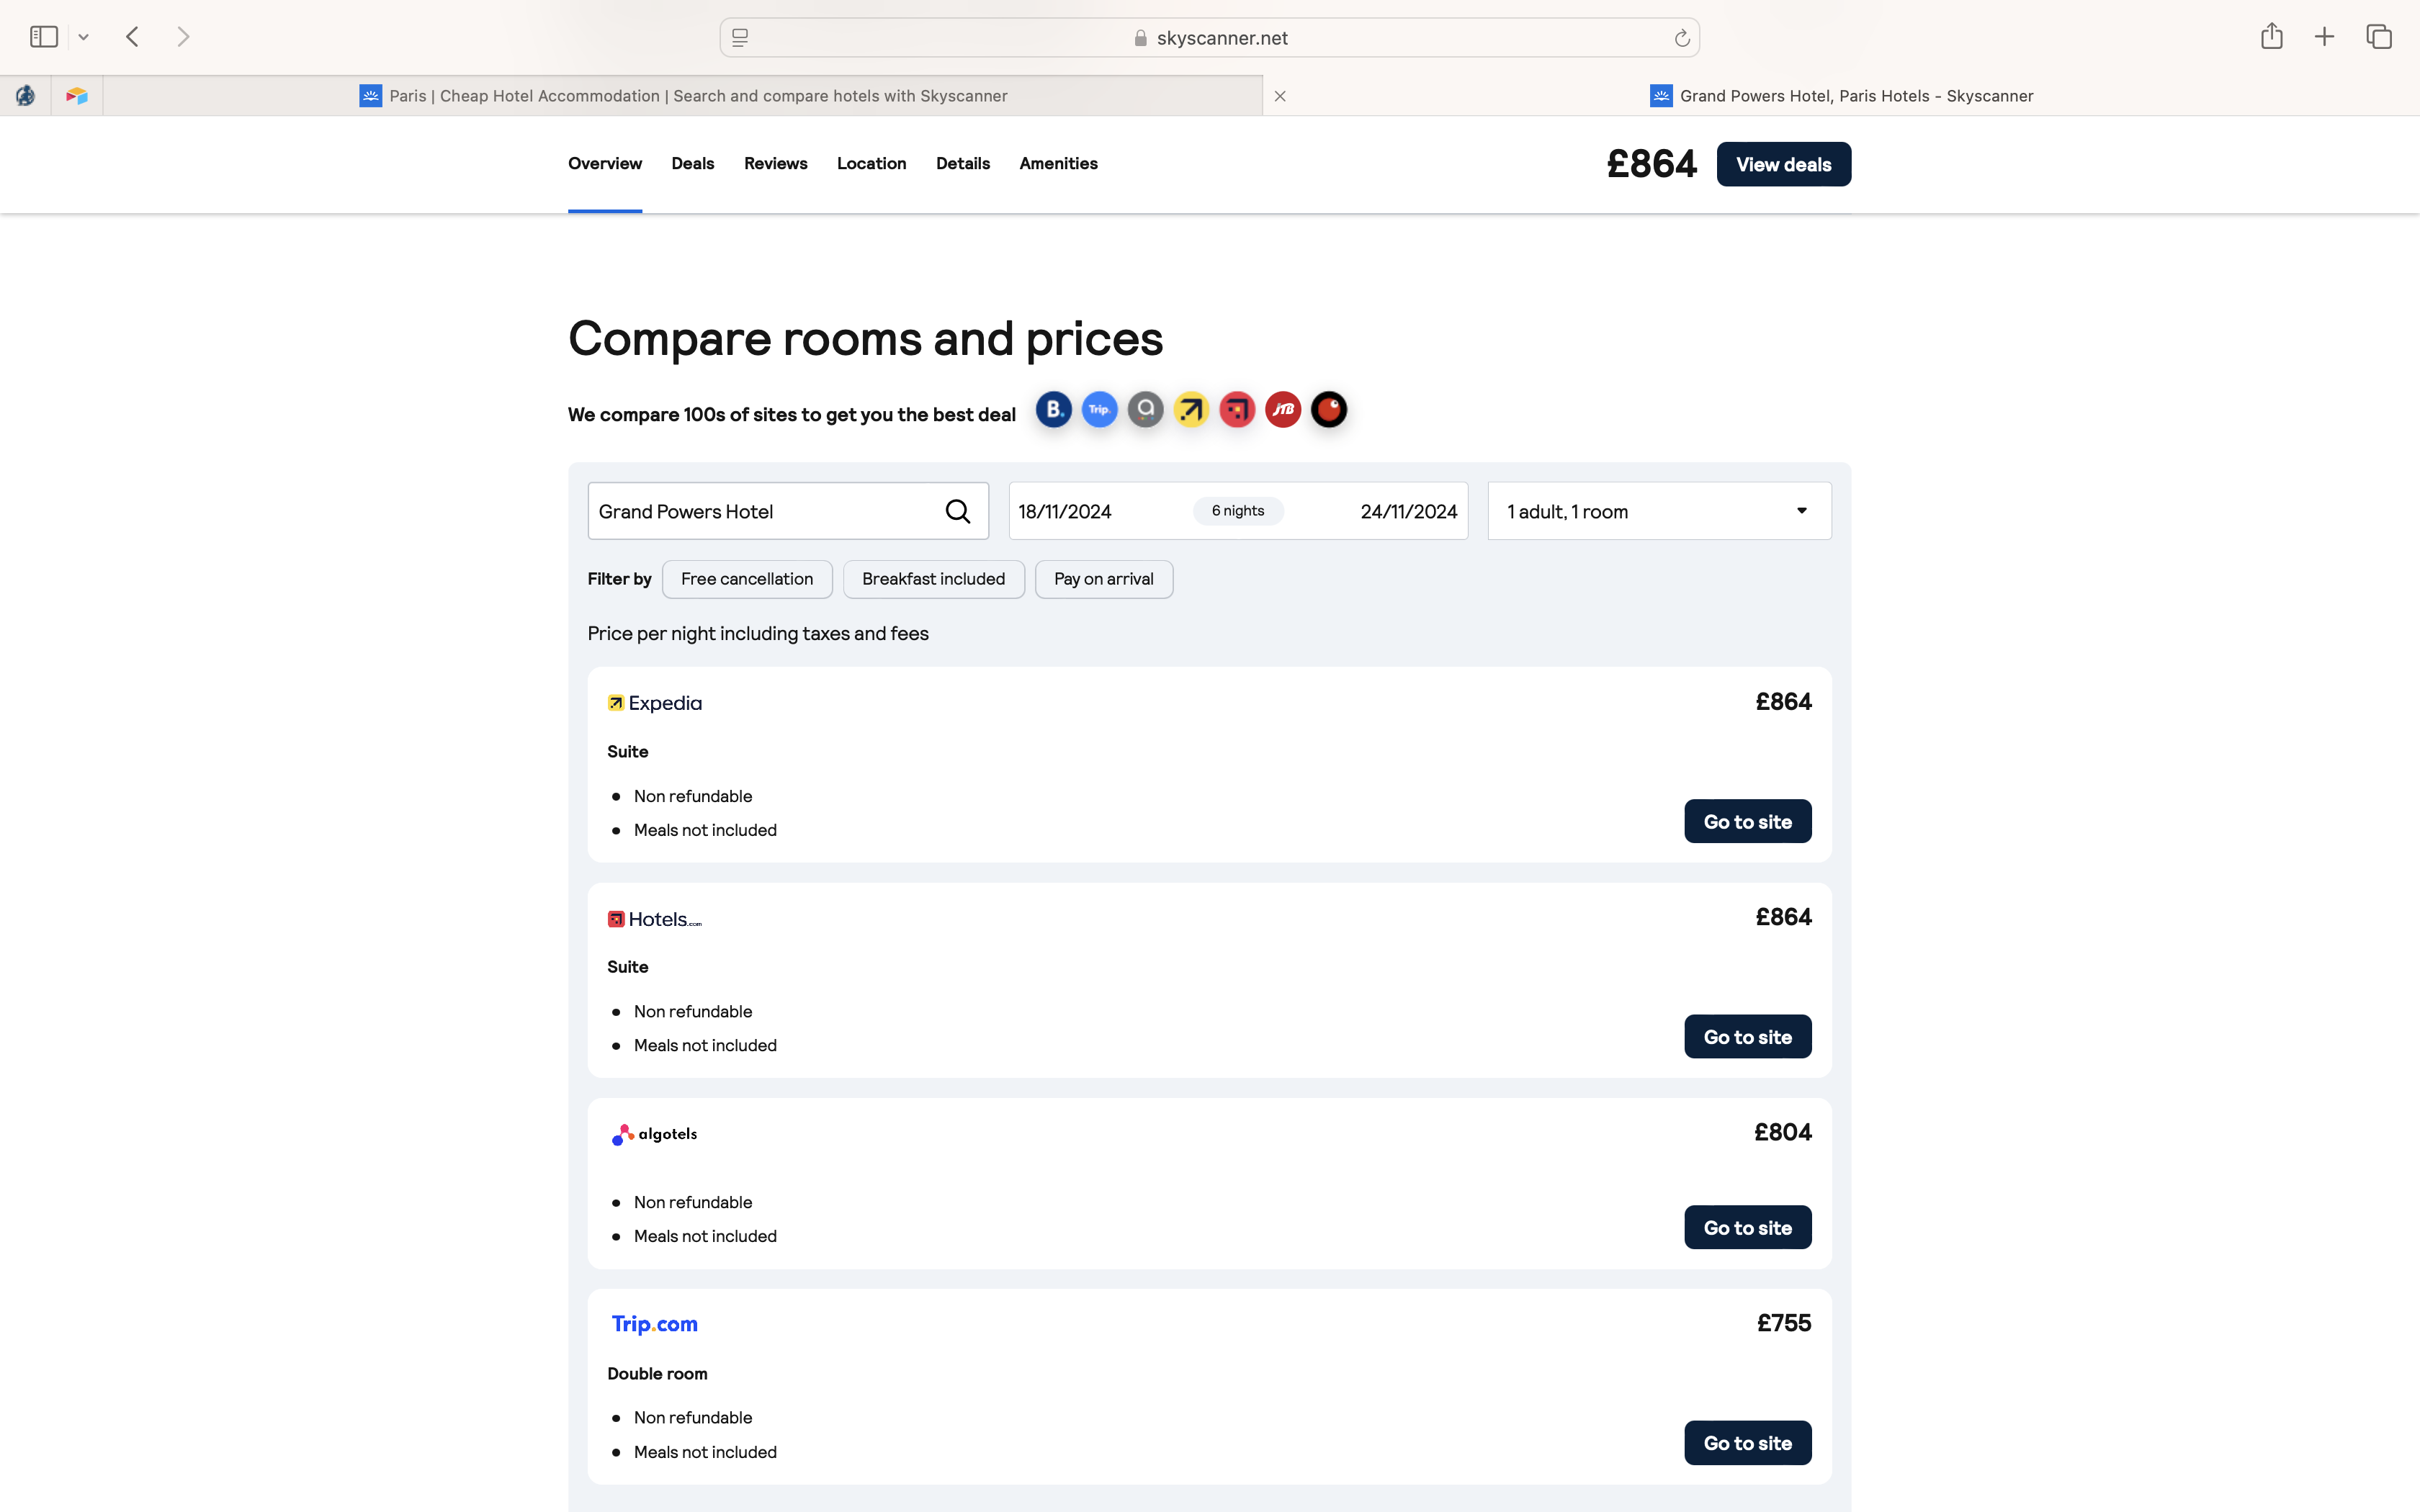Click the Safari sidebar toggle icon
This screenshot has width=2420, height=1512.
pos(44,37)
